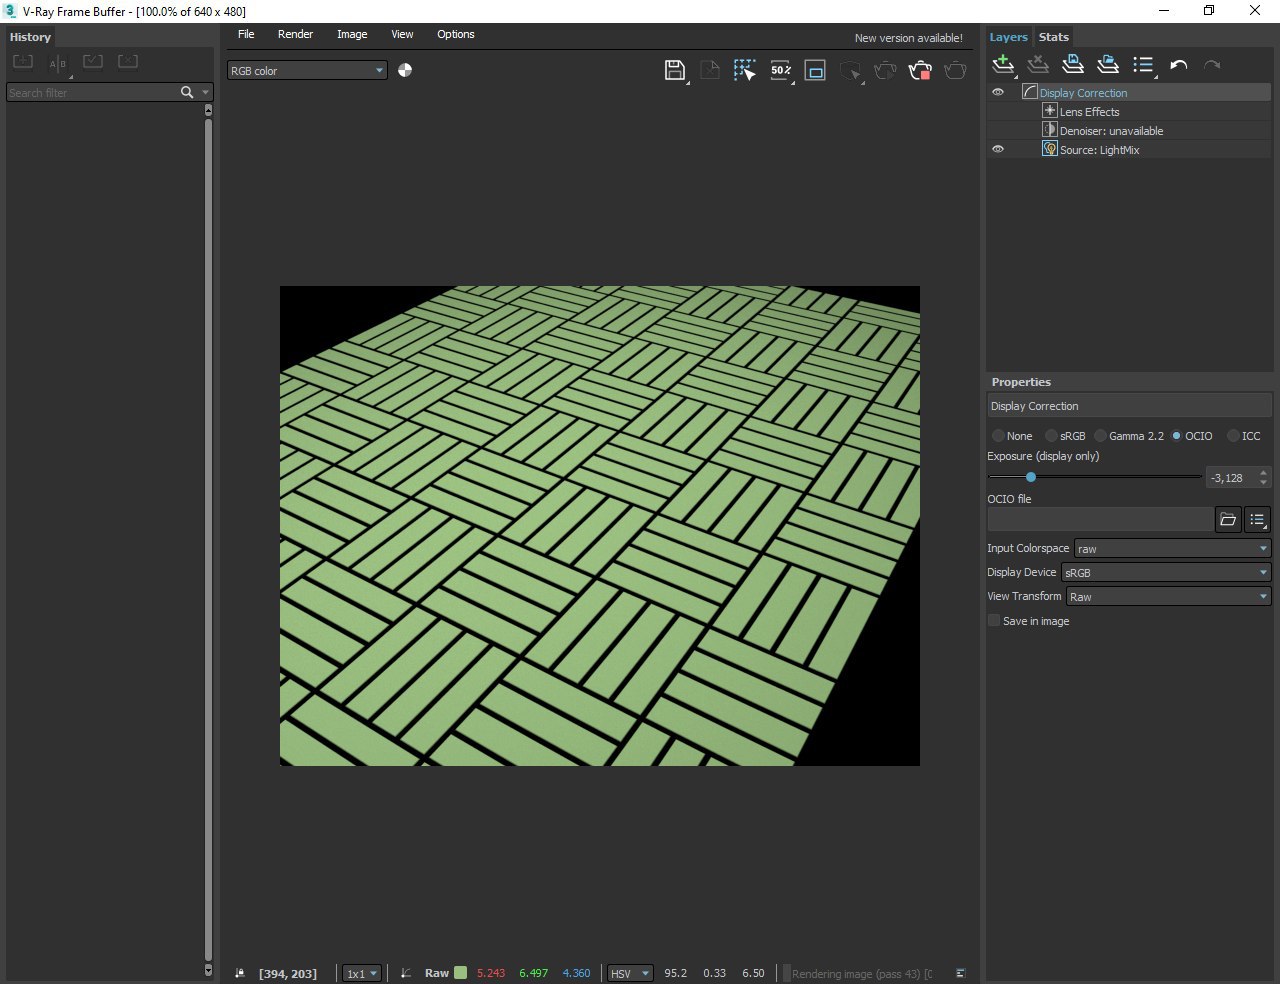
Task: Open the Input Colorspace raw dropdown
Action: tap(1172, 549)
